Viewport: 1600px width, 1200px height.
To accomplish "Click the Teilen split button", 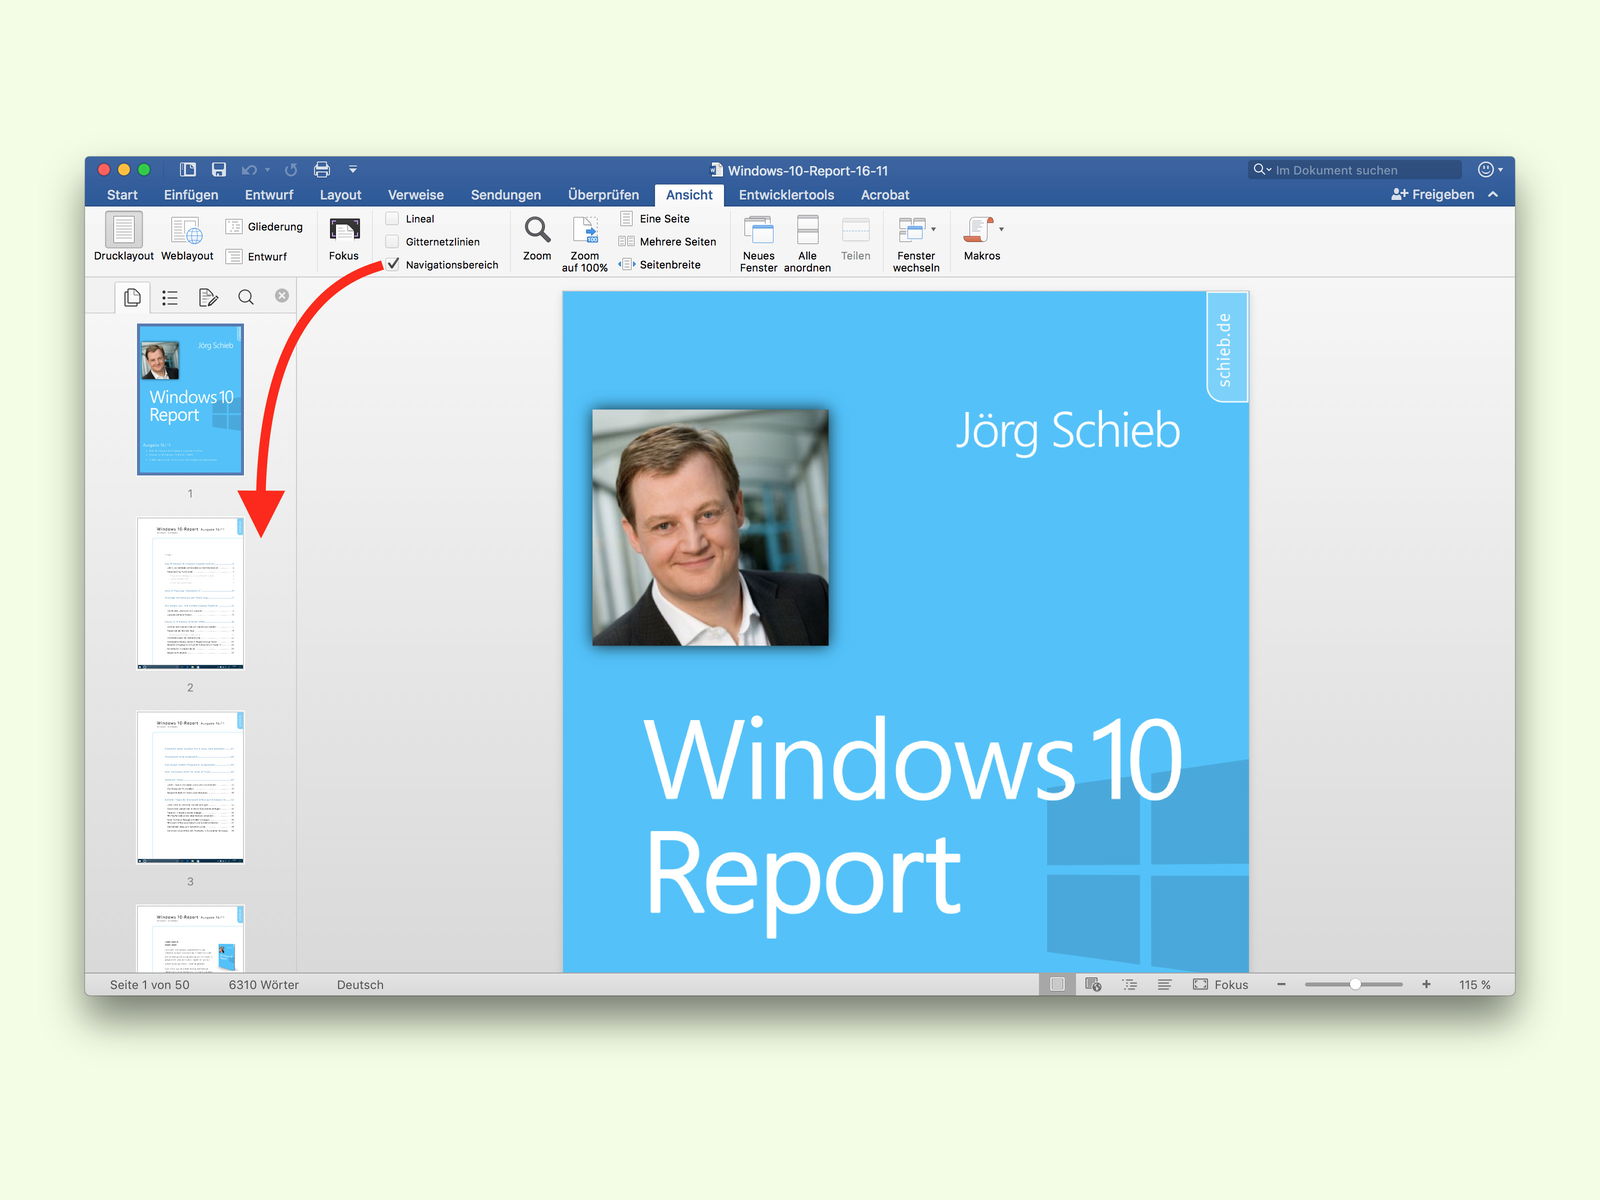I will coord(856,240).
